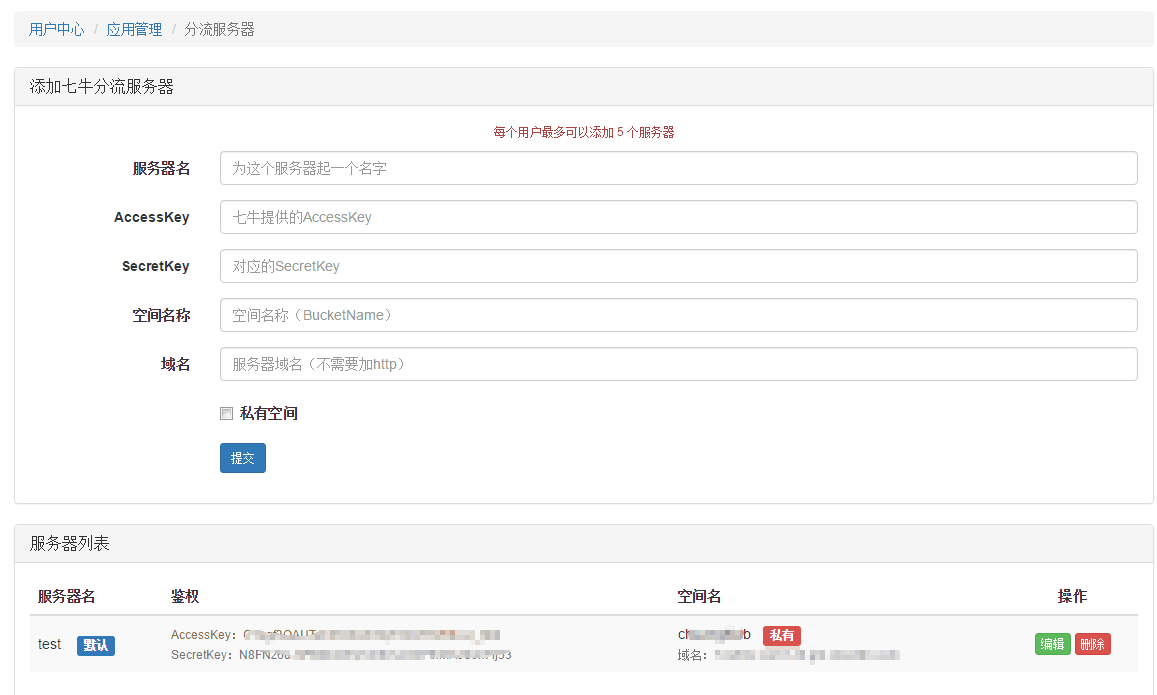Screen dimensions: 1157x695
Task: Click the 域名 server domain field
Action: [x=678, y=364]
